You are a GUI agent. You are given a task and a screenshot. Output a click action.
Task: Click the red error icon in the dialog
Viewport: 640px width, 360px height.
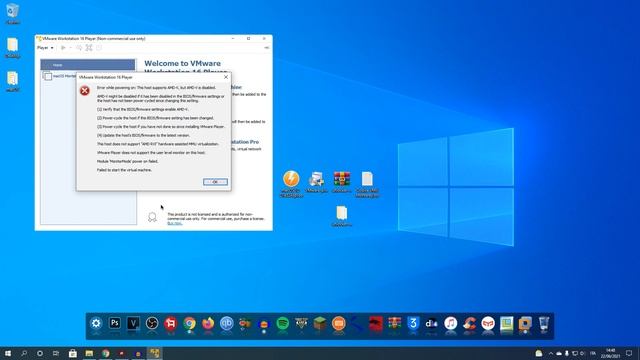click(84, 91)
